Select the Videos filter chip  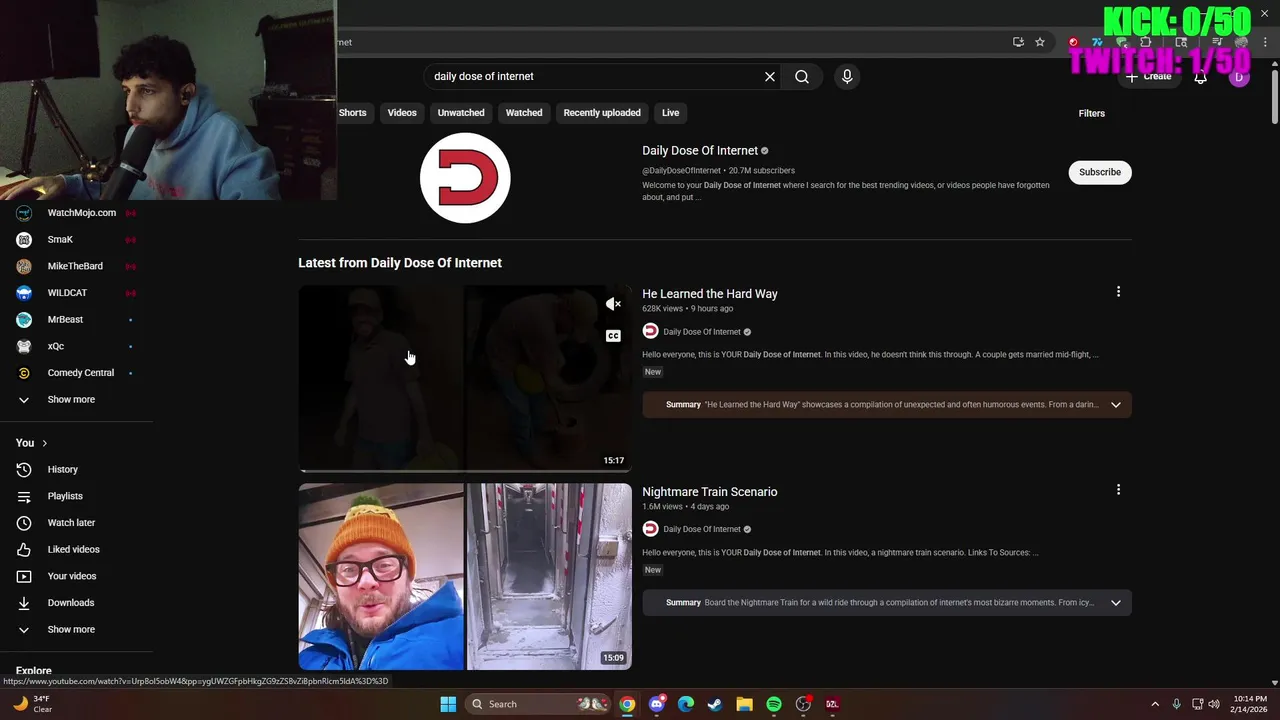tap(402, 113)
